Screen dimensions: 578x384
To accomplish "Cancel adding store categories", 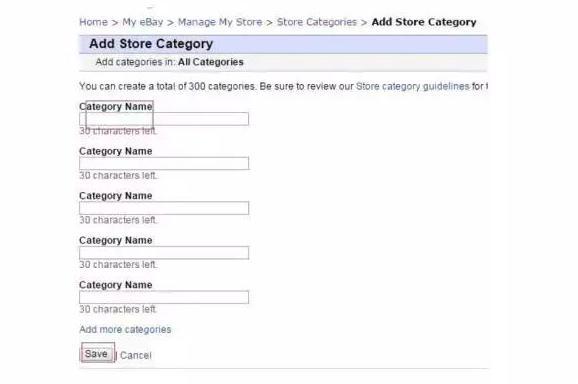I will click(136, 356).
